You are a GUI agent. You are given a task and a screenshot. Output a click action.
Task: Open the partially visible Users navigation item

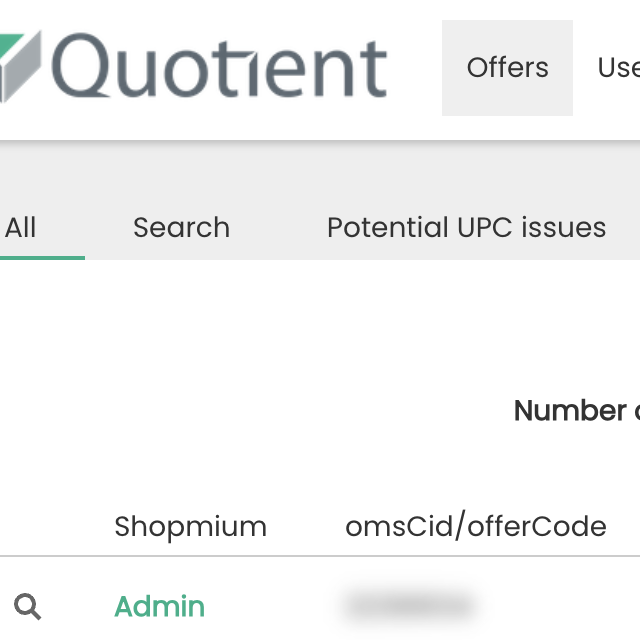coord(618,68)
